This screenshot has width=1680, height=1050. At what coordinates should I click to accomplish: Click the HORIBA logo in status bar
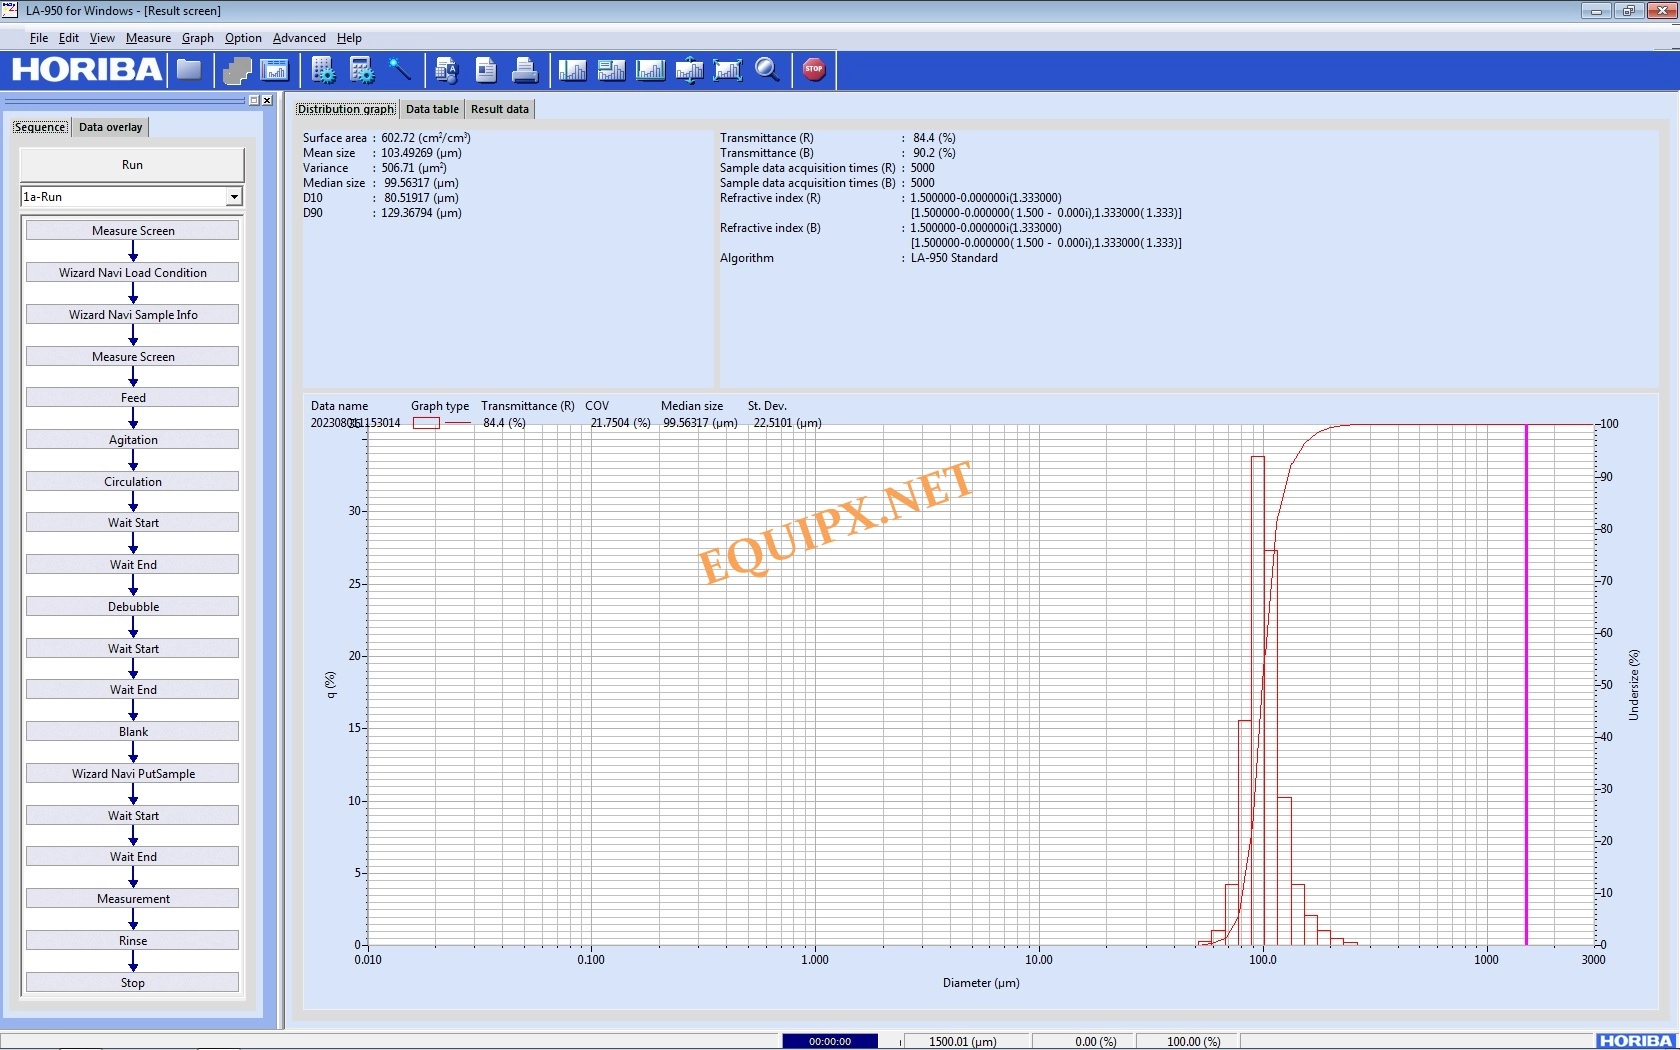(x=1636, y=1041)
